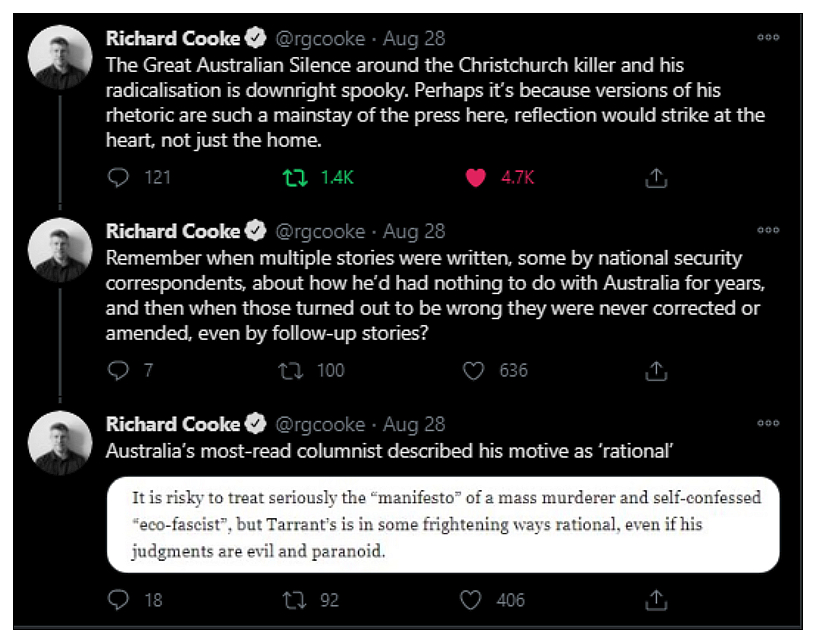Share the Great Australian Silence tweet
Viewport: 816px width, 643px height.
(x=656, y=178)
